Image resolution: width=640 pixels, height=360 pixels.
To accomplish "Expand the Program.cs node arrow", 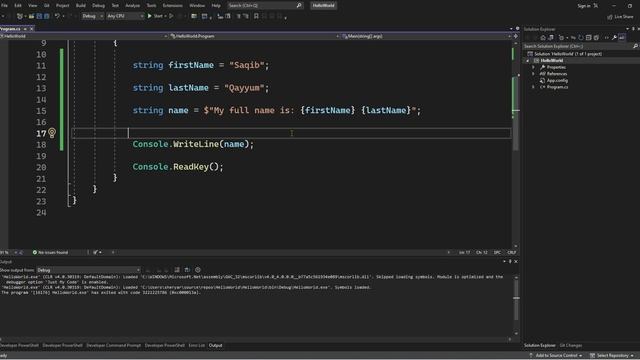I will [x=533, y=87].
